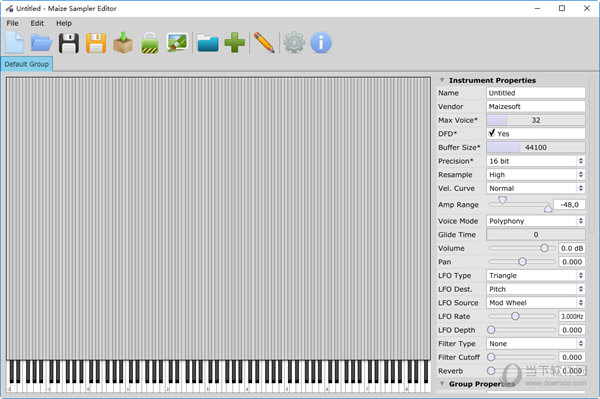Open the LFO Dest. Pitch dropdown
The image size is (600, 399).
536,289
